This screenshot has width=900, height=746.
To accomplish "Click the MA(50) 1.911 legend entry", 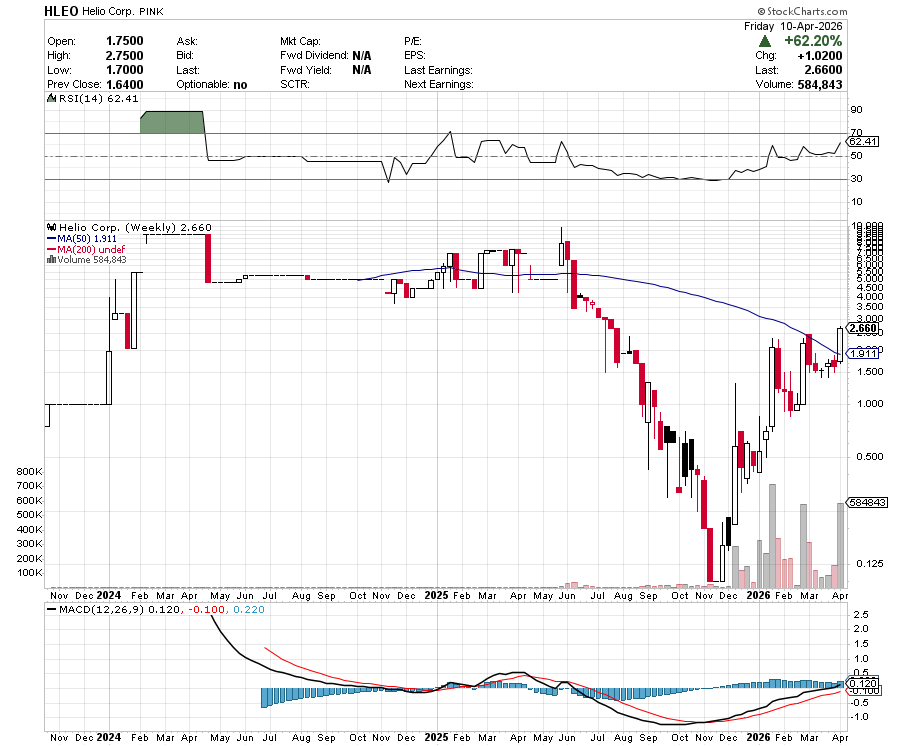I will pos(87,239).
